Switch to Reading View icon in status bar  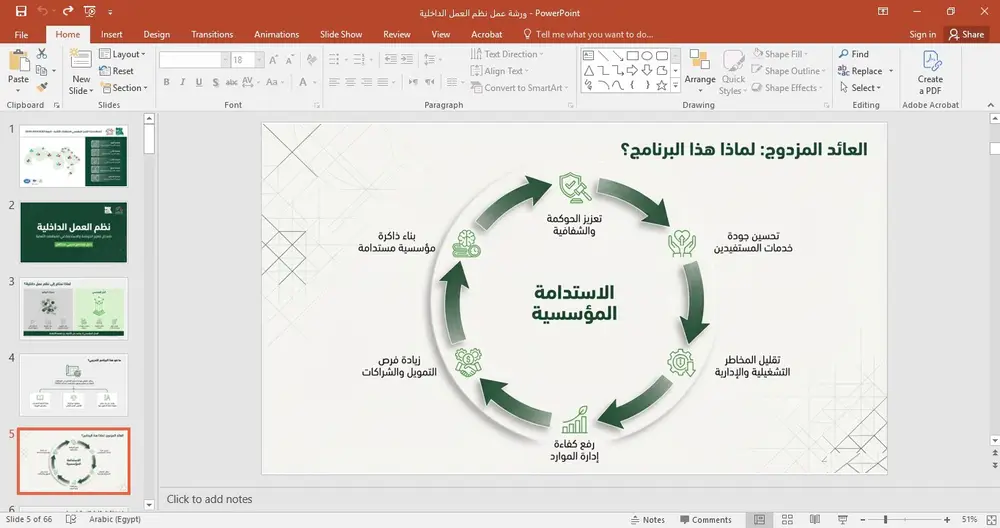[815, 520]
